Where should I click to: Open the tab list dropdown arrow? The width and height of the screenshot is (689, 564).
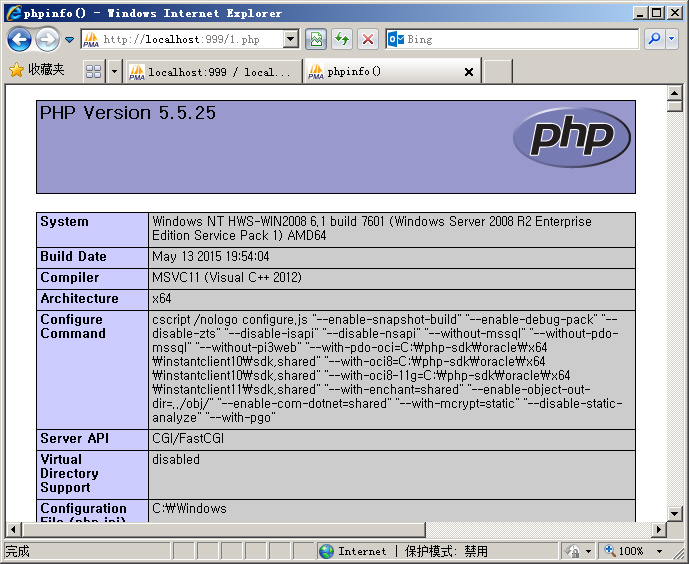tap(114, 71)
